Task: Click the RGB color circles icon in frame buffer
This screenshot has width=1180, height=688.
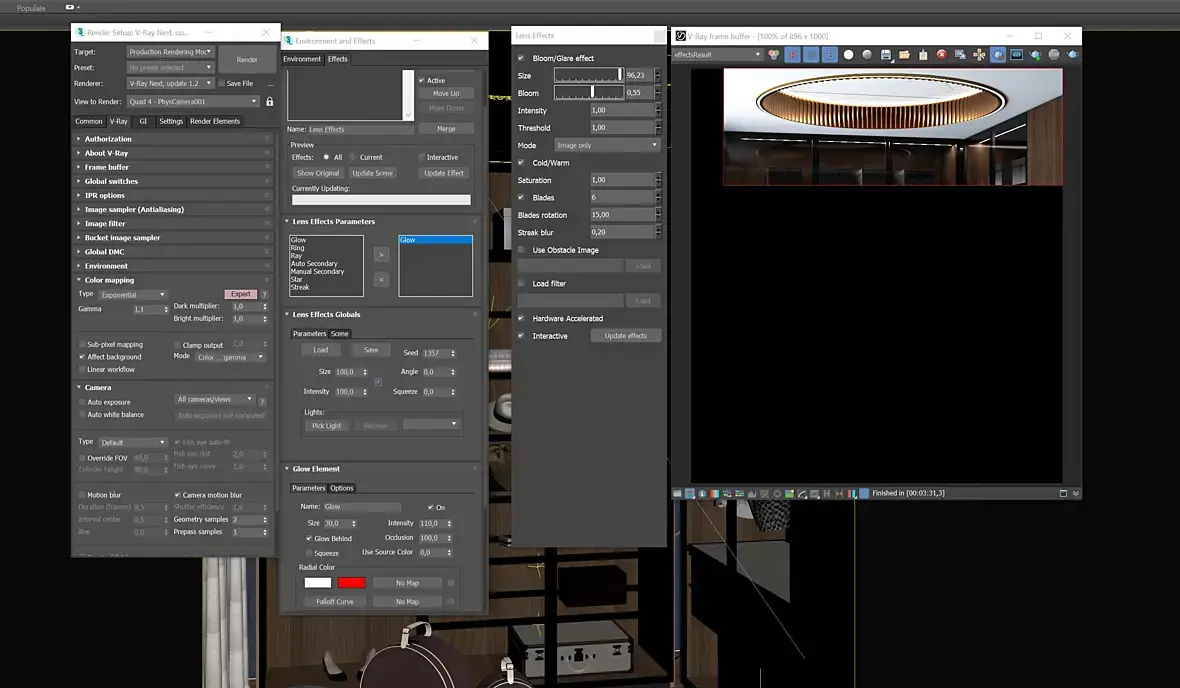Action: pos(774,55)
